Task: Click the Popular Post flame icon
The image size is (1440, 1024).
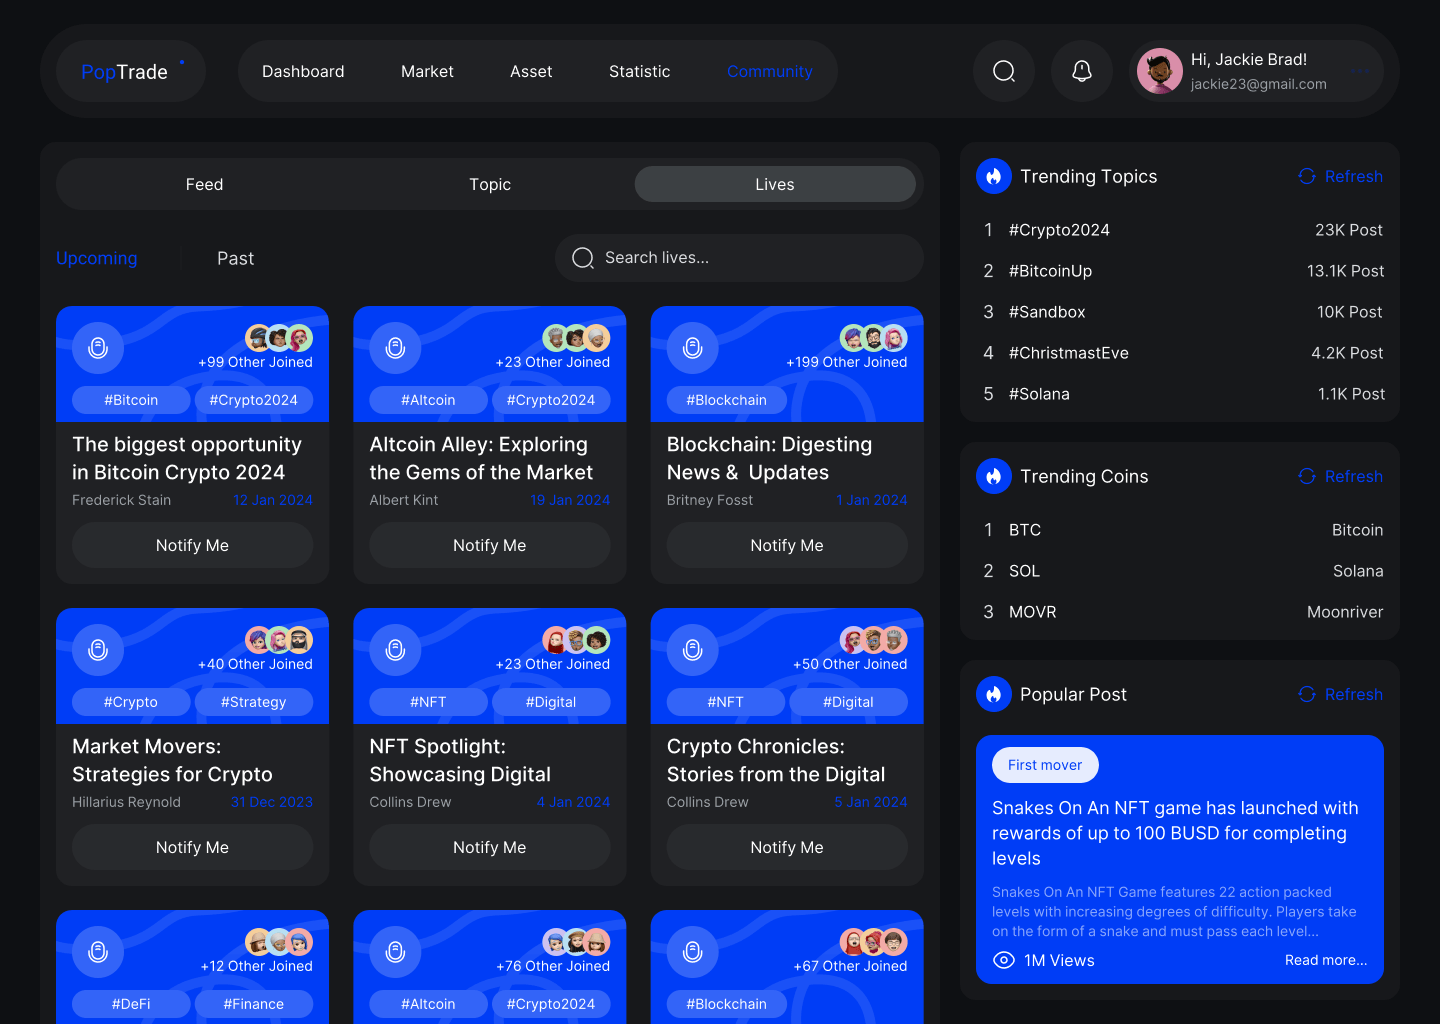Action: pyautogui.click(x=994, y=694)
